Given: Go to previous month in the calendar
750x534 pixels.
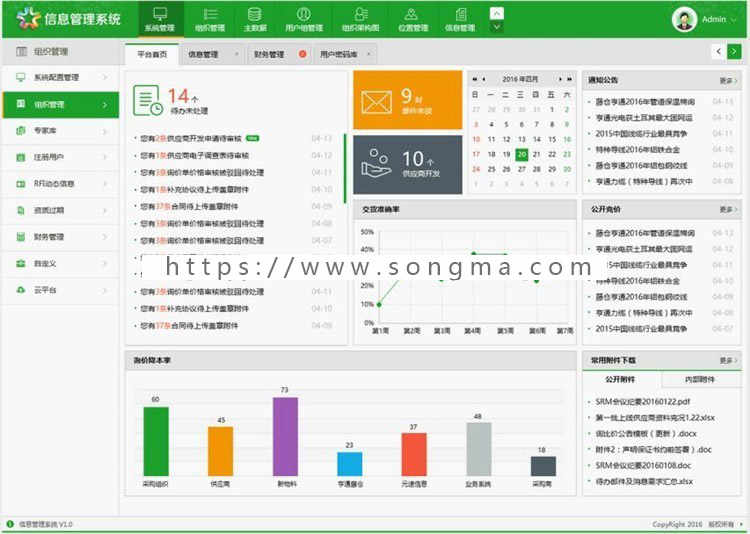Looking at the screenshot, I should pyautogui.click(x=484, y=79).
